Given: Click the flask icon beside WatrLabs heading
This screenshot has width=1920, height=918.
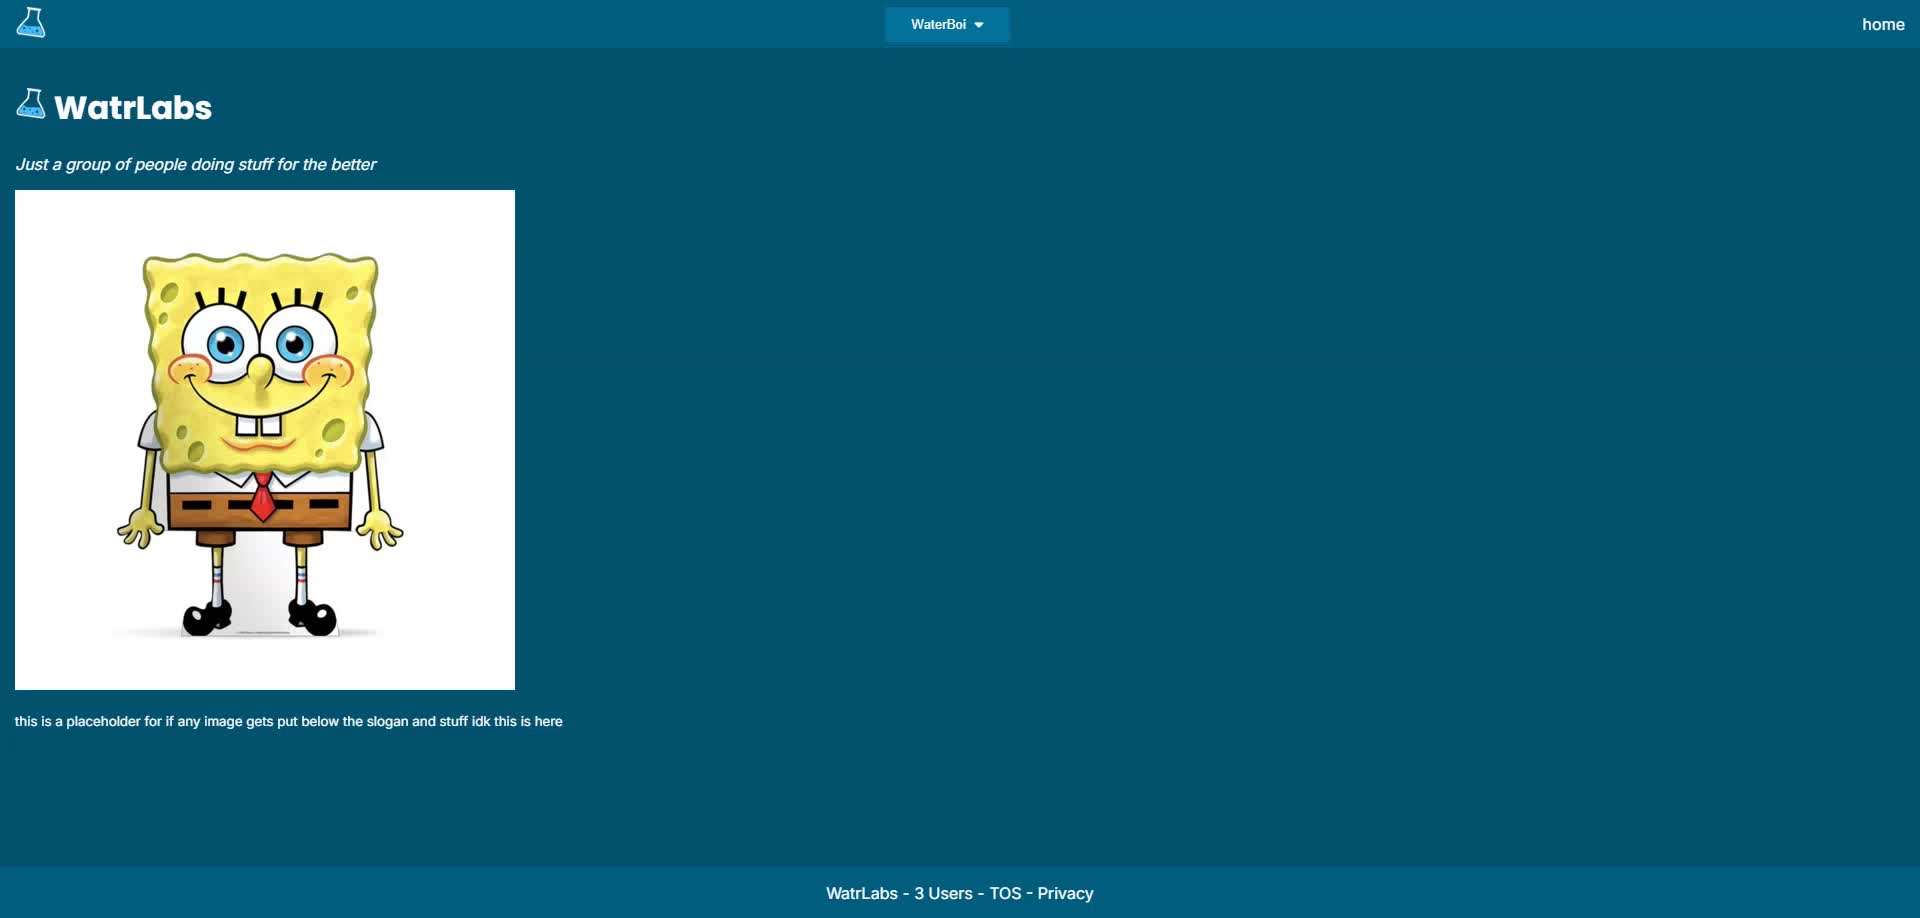Looking at the screenshot, I should coord(31,104).
